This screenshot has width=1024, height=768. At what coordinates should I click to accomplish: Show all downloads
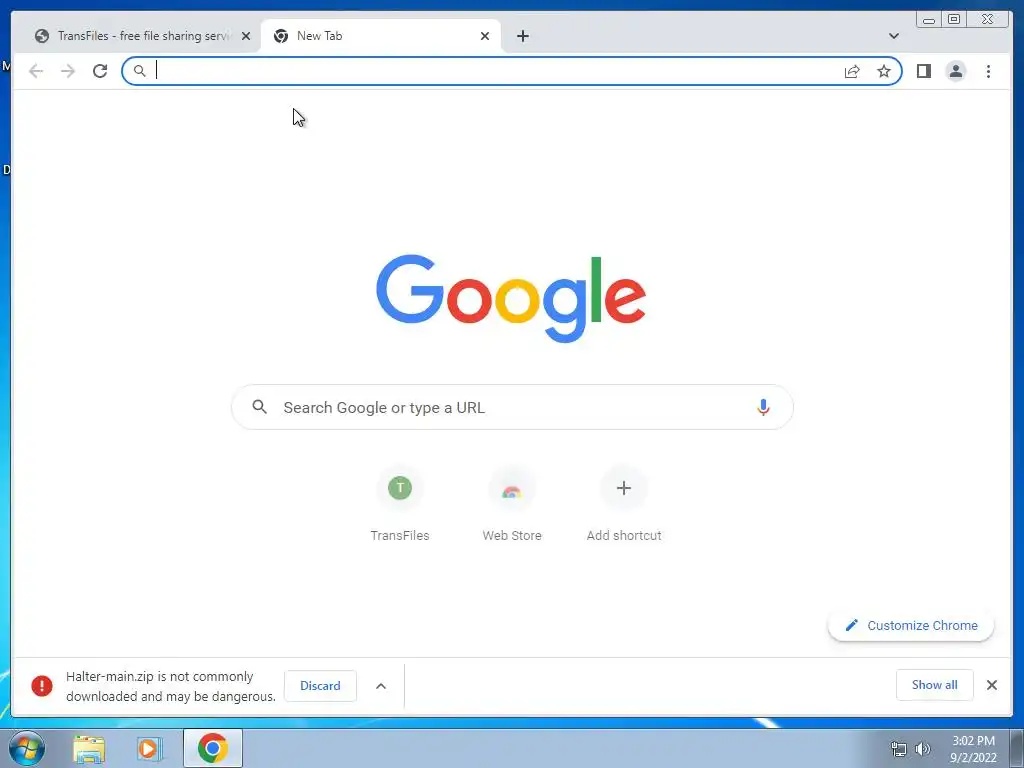pyautogui.click(x=935, y=684)
